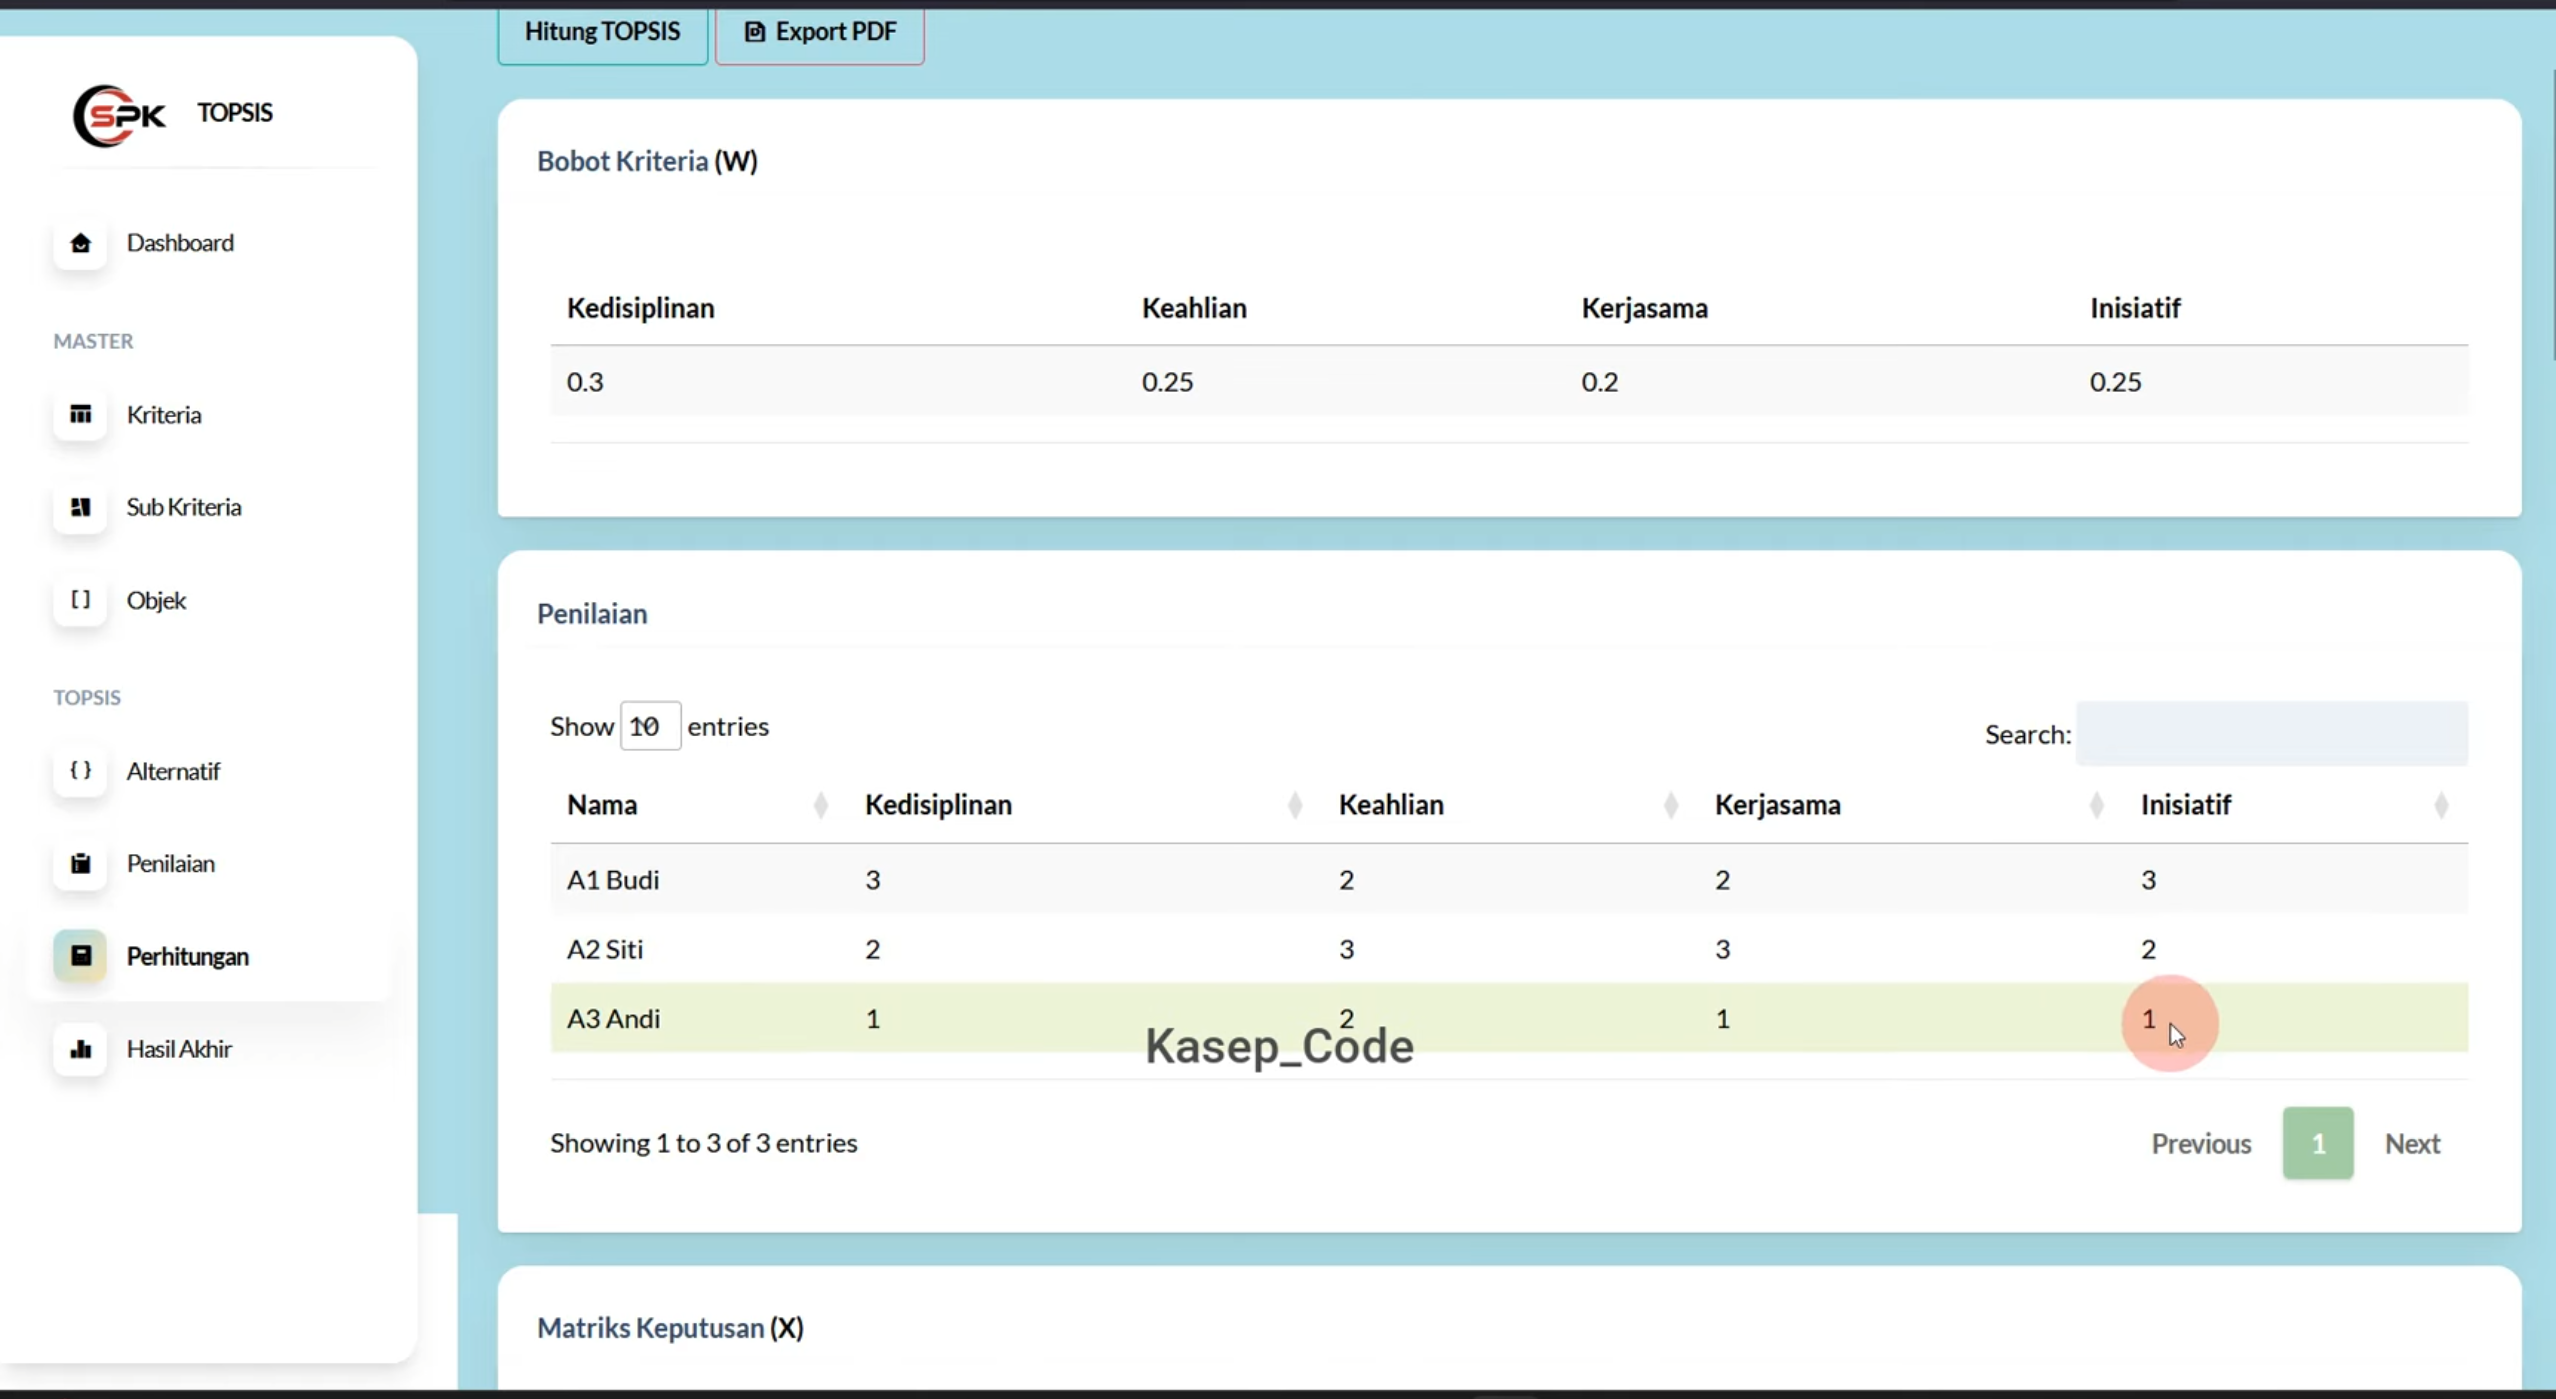
Task: Sort table by Keahlian column arrows
Action: 1670,805
